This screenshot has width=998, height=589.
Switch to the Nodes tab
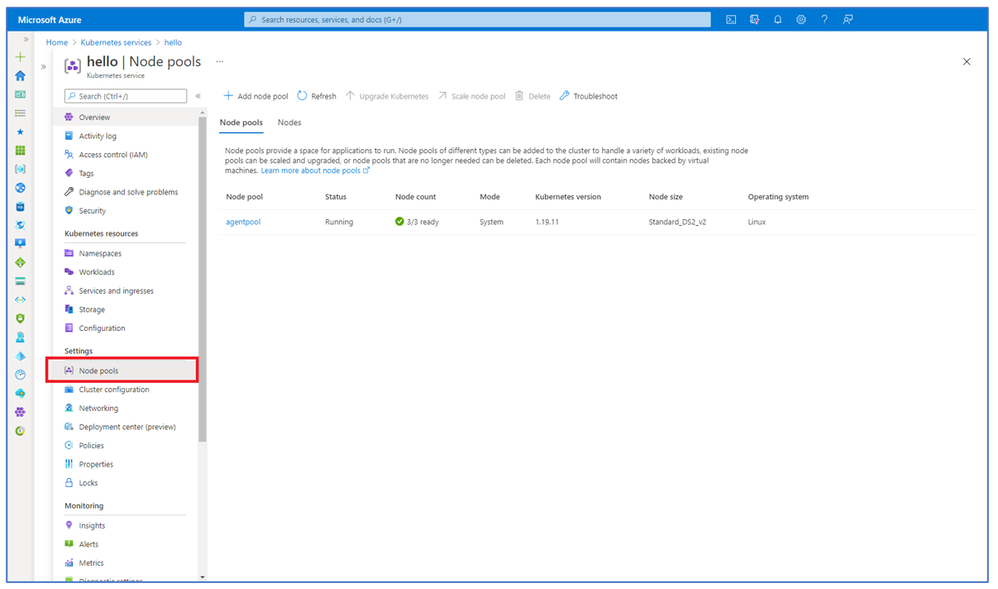(x=290, y=122)
